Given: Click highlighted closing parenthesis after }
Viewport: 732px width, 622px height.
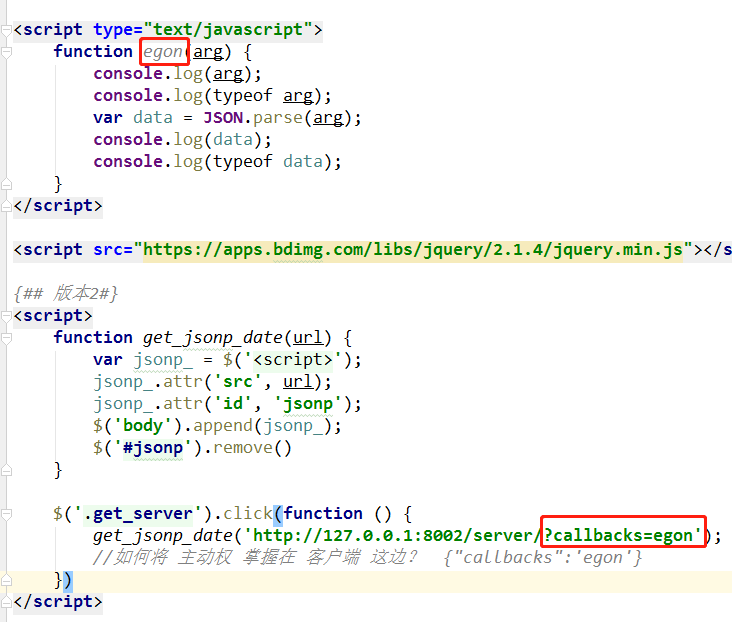Looking at the screenshot, I should (x=68, y=580).
